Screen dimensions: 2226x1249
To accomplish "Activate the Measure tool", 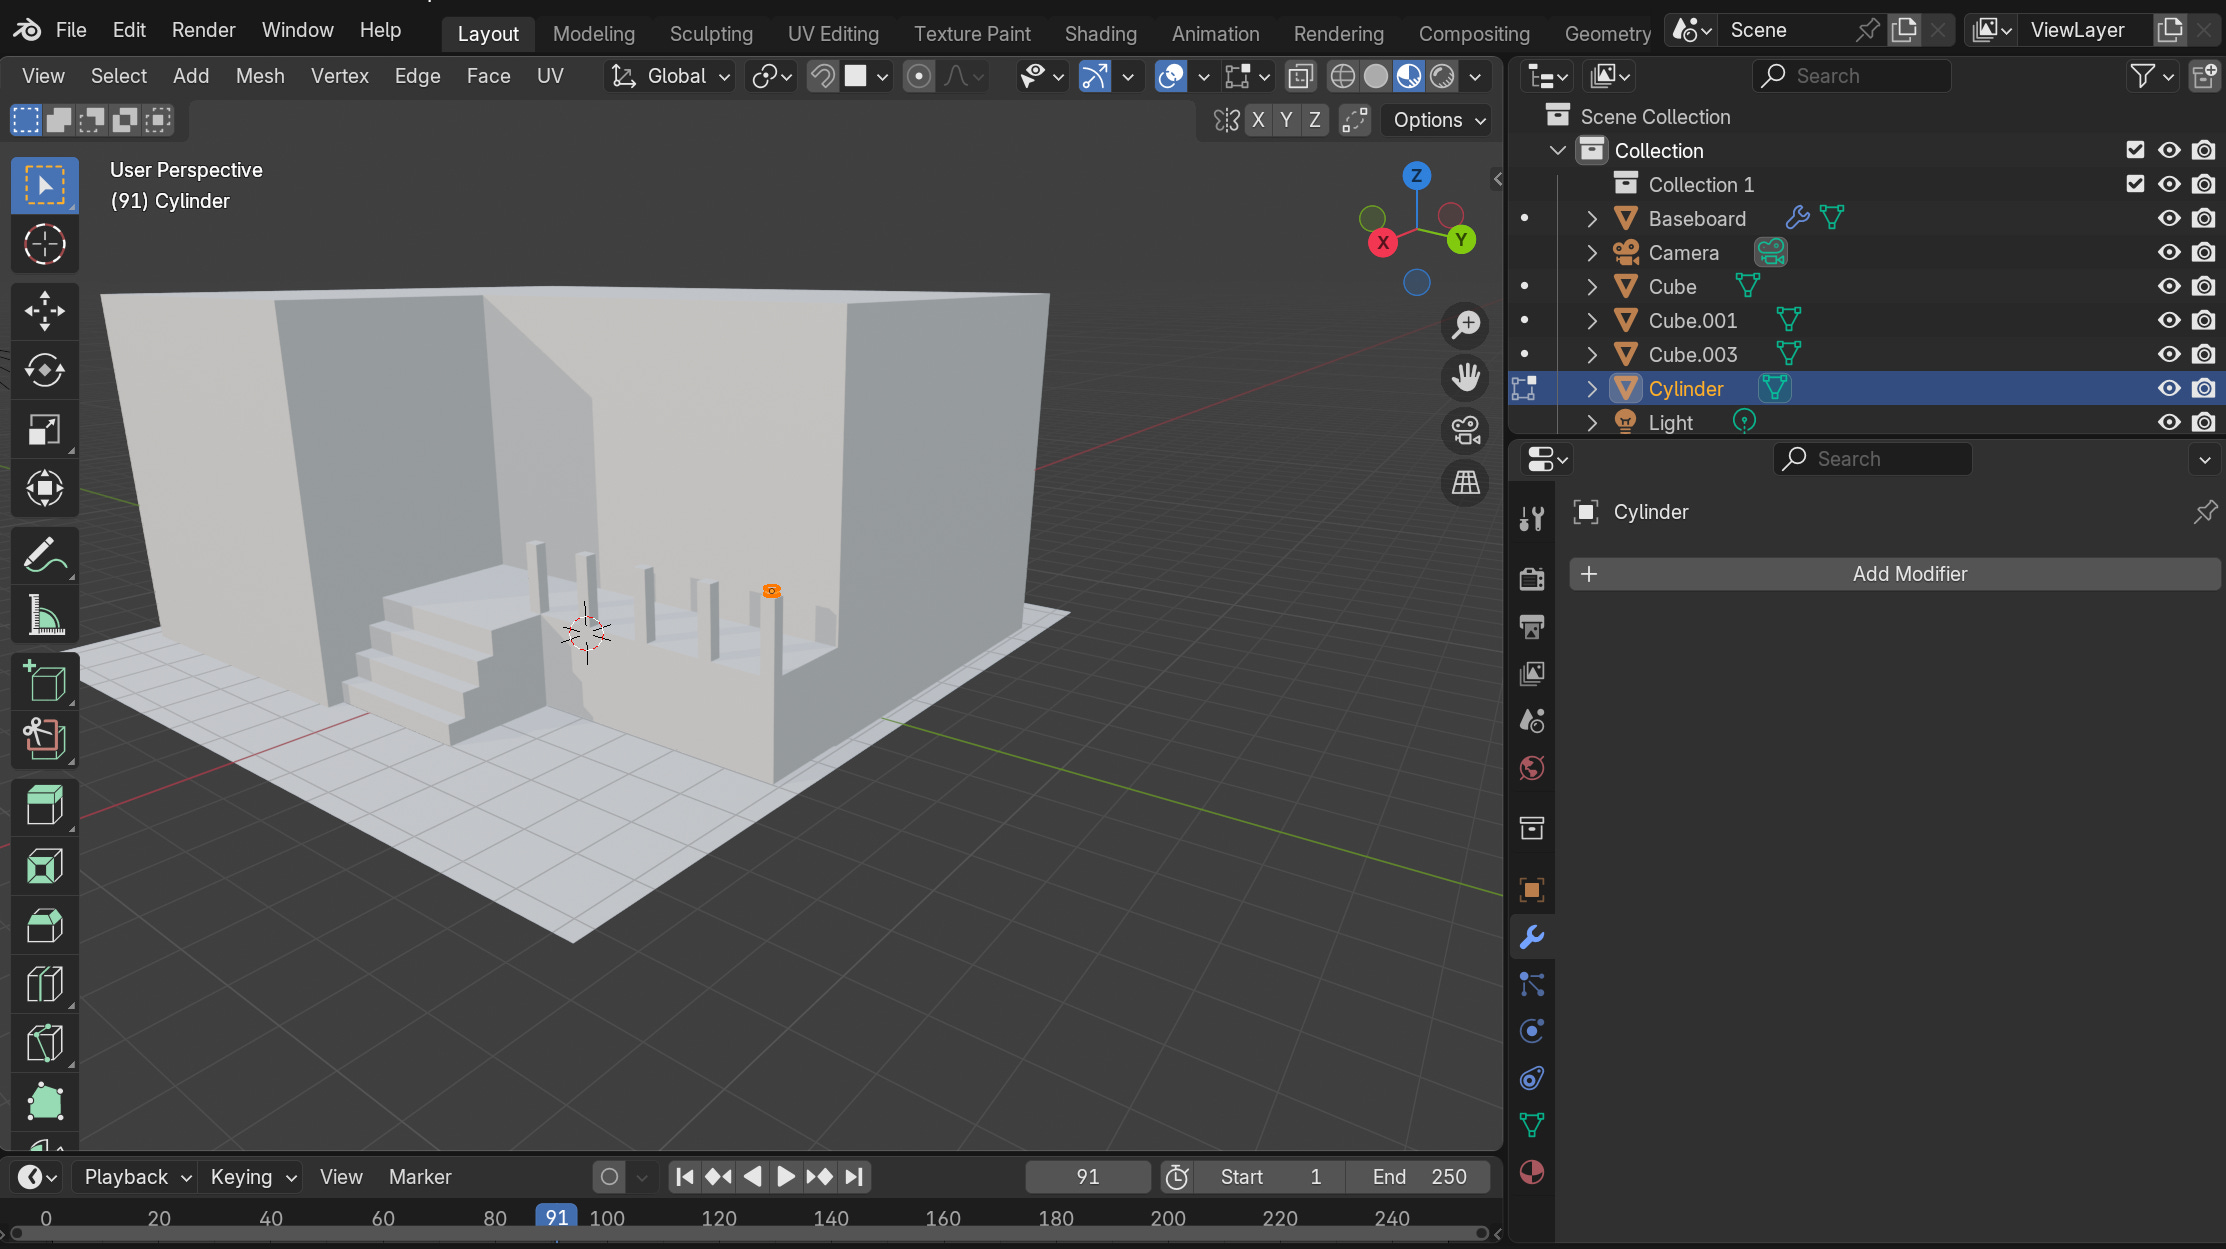I will 44,614.
